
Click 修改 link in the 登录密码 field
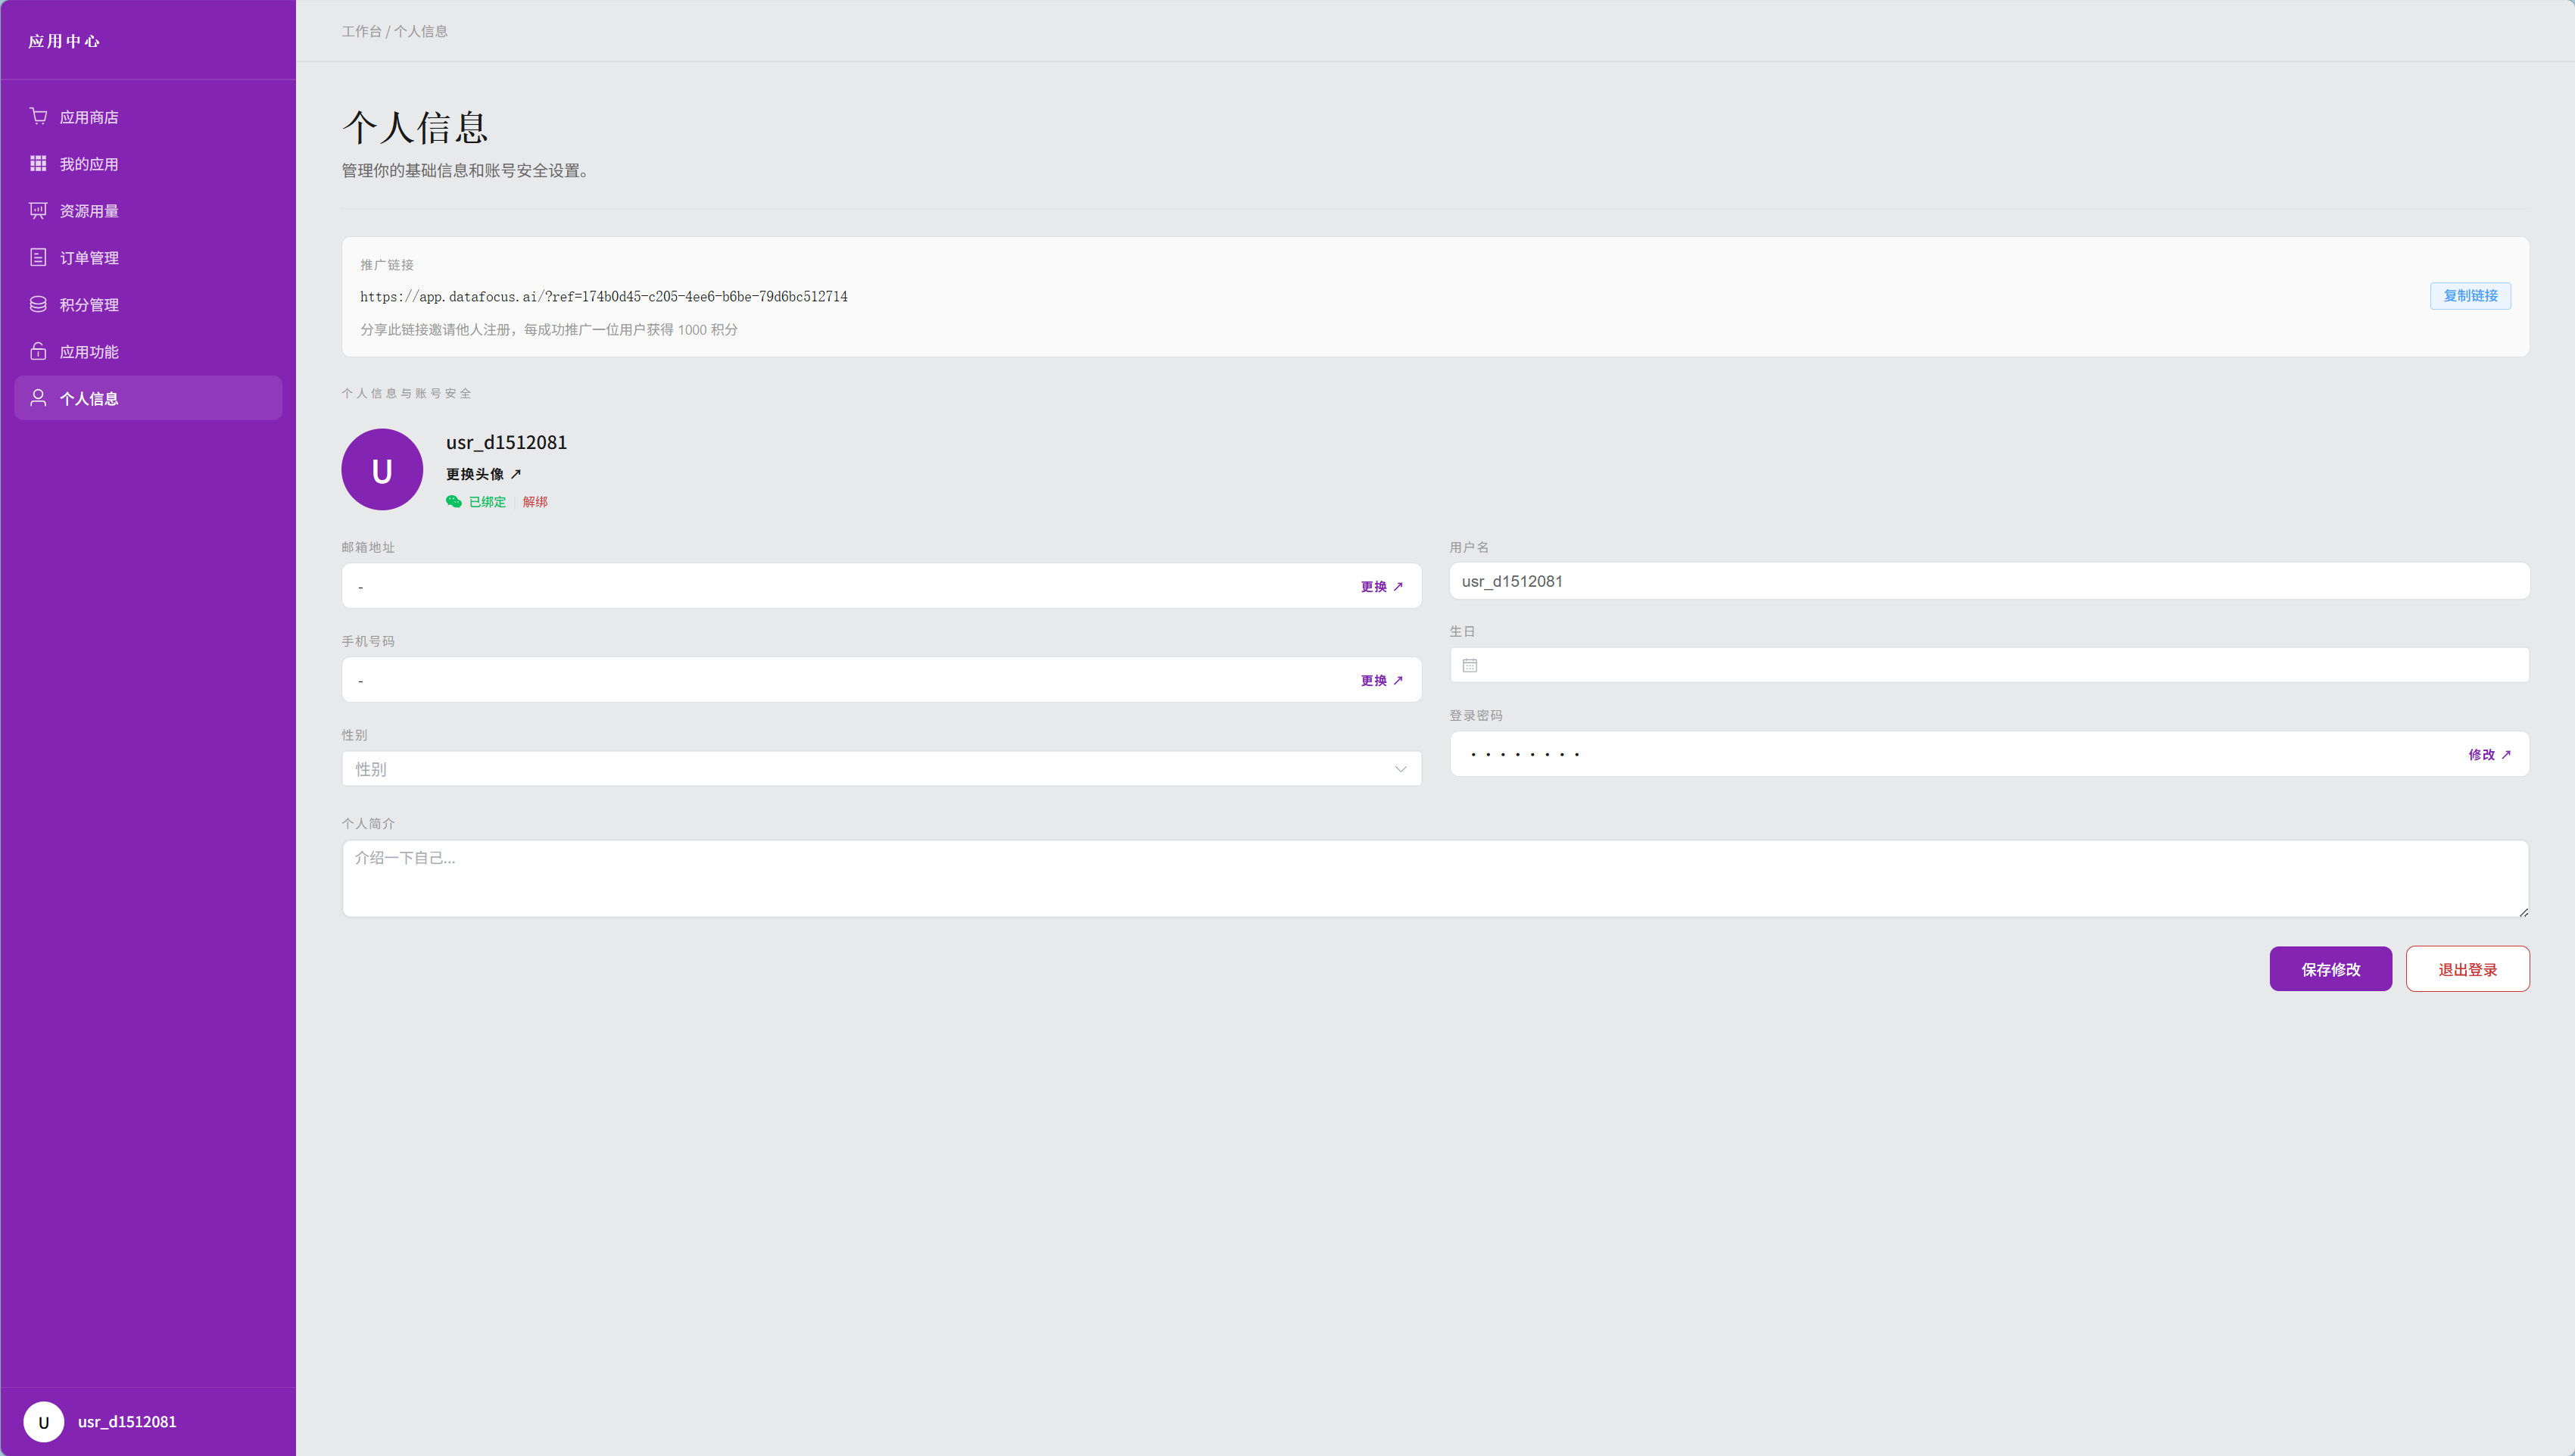(x=2490, y=755)
